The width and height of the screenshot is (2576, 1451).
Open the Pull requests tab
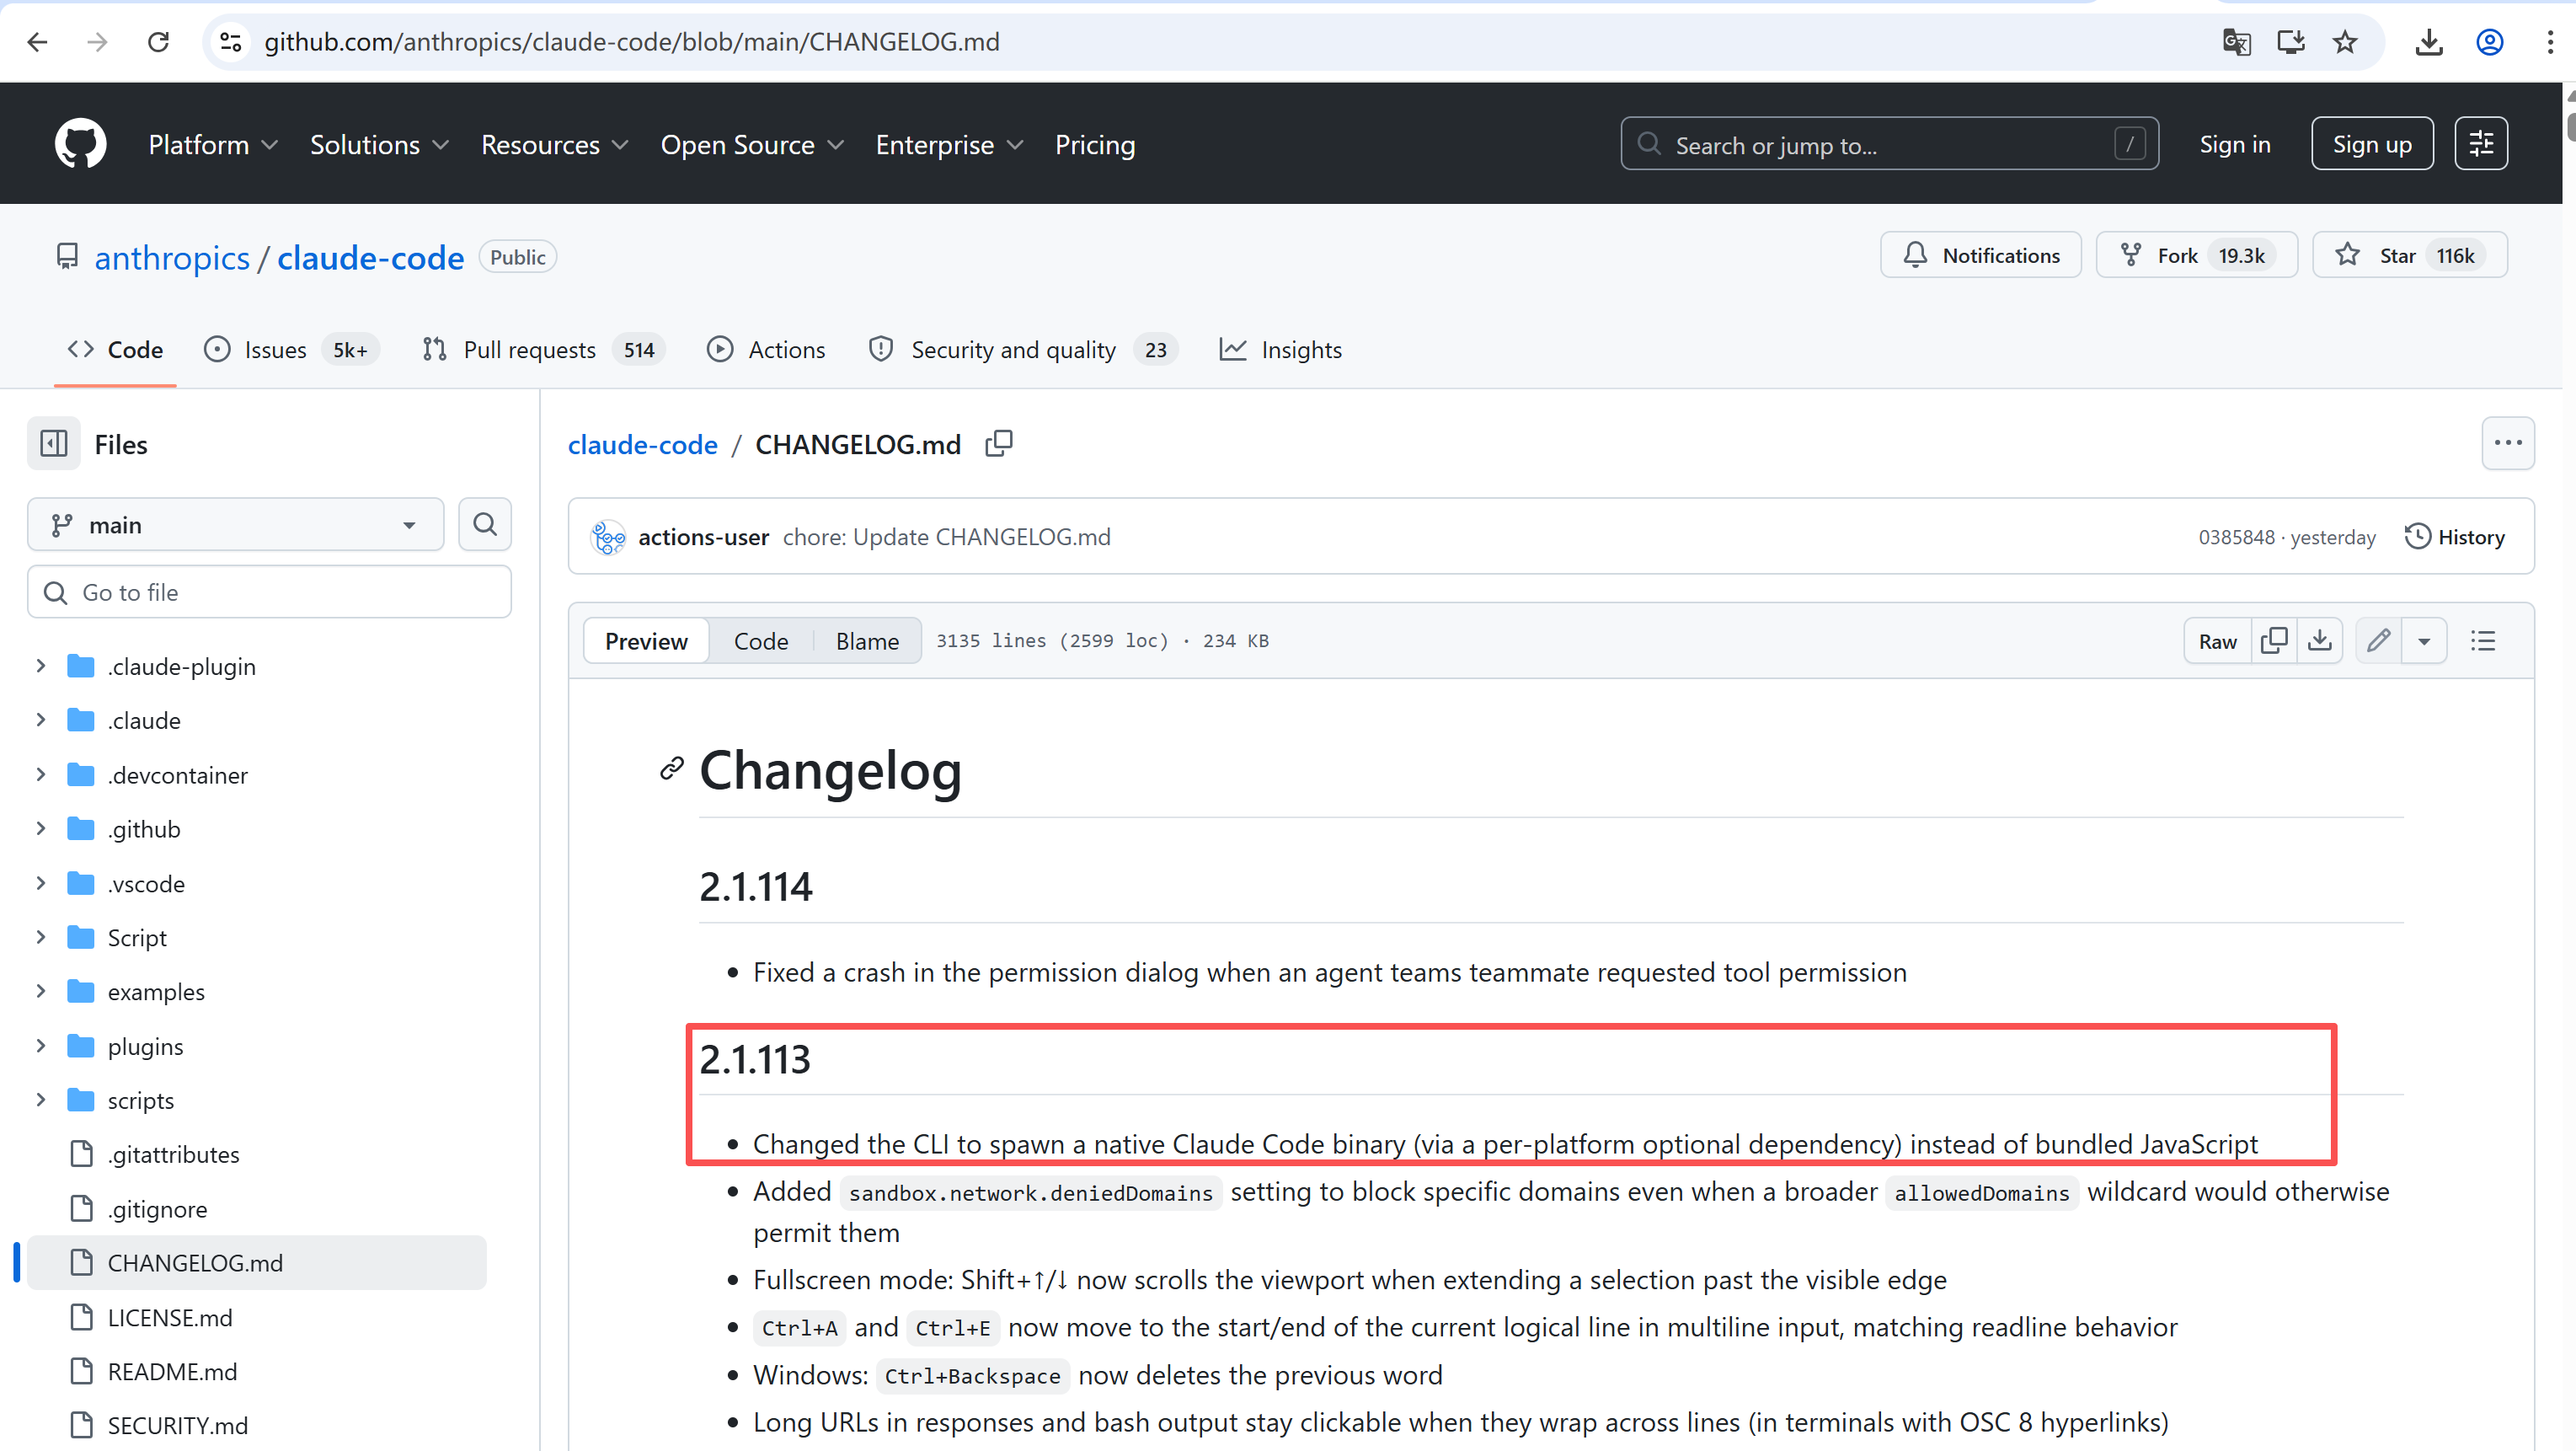pos(543,349)
